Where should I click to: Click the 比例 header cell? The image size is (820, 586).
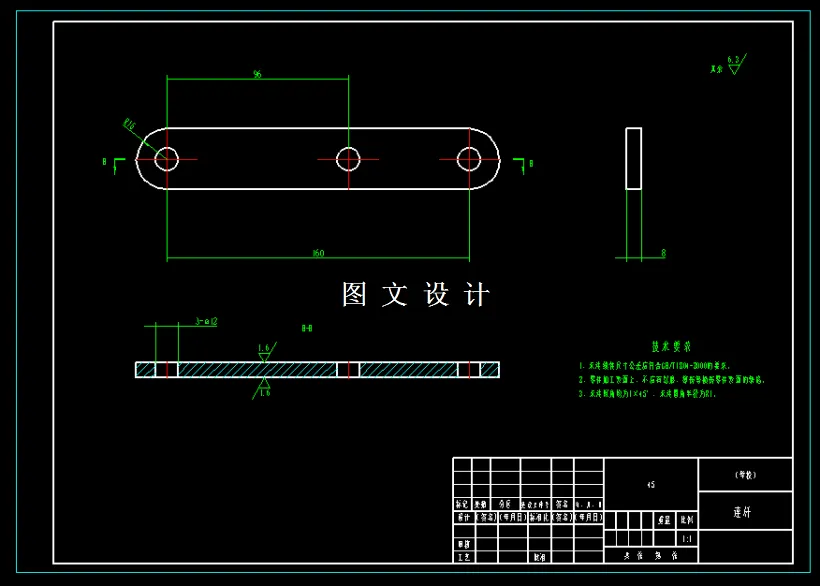(x=687, y=520)
